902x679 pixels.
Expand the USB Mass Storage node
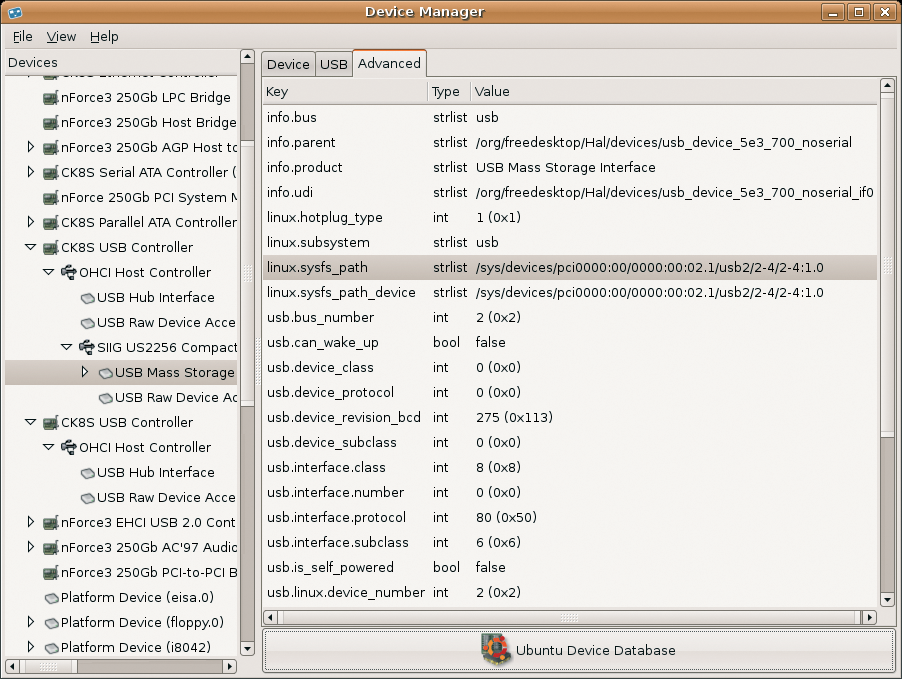[85, 372]
